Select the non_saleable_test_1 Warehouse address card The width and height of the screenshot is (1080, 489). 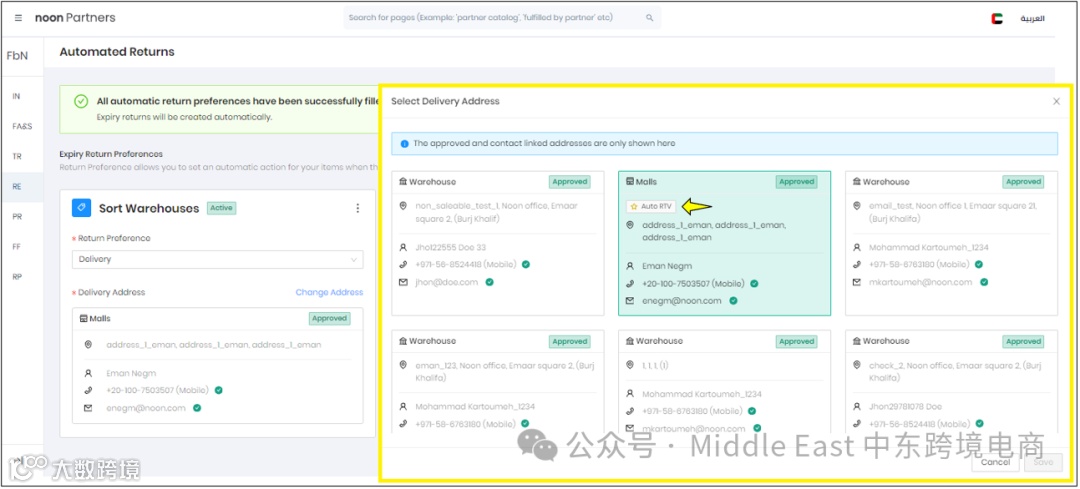497,243
